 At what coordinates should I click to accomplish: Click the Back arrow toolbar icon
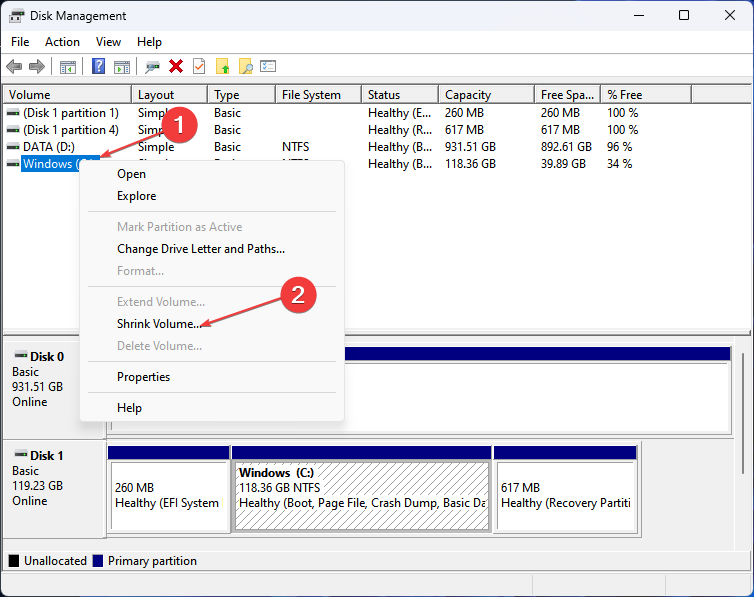(14, 66)
